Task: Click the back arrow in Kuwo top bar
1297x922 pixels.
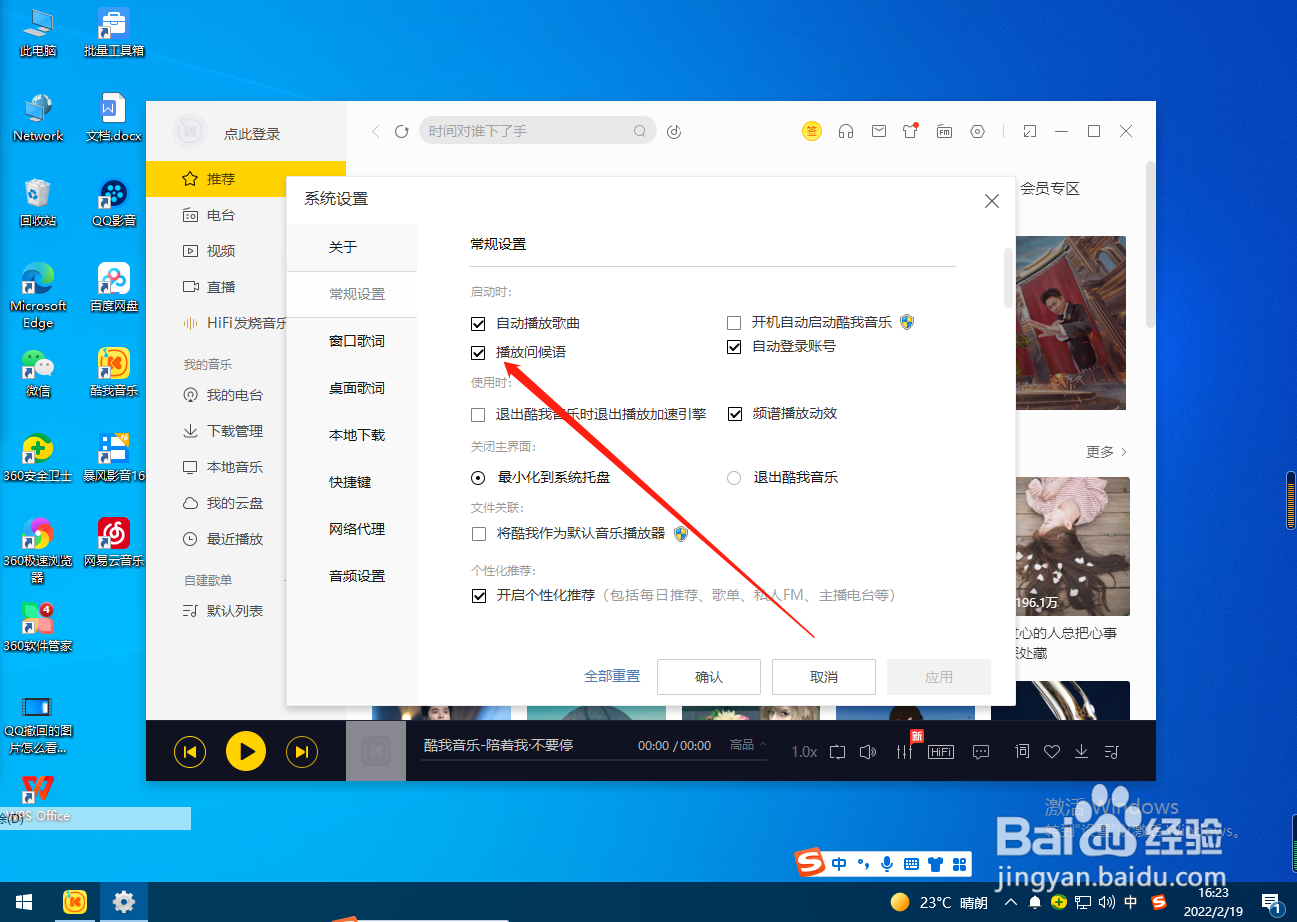Action: 376,131
